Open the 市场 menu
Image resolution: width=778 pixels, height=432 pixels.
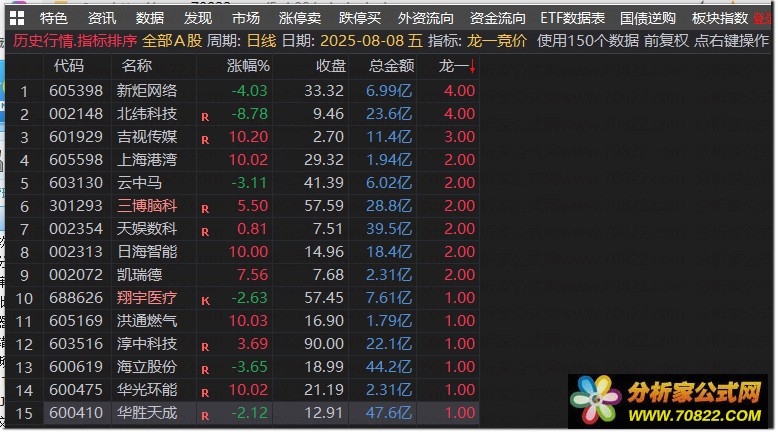click(x=246, y=18)
